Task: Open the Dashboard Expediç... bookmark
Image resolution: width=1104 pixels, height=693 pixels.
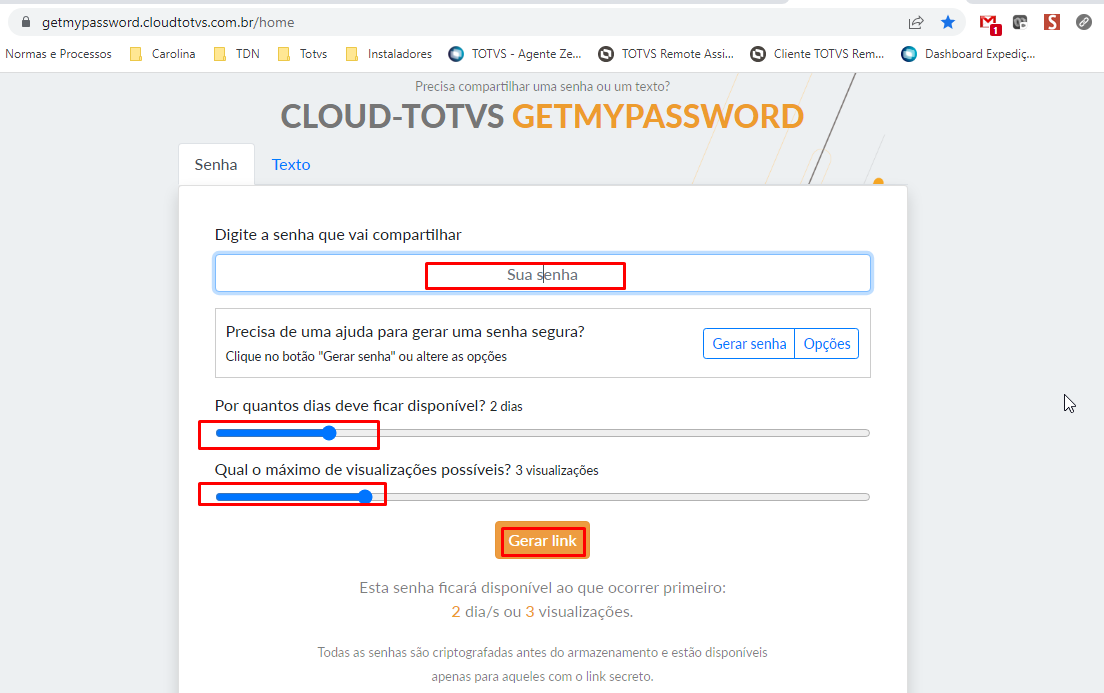Action: point(968,54)
